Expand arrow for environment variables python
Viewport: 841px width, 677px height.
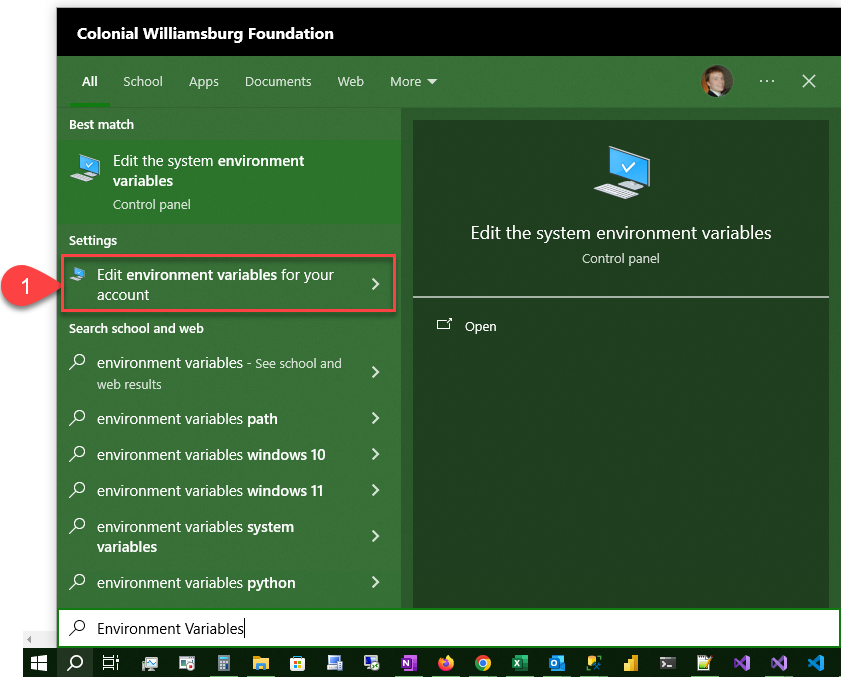(x=375, y=582)
